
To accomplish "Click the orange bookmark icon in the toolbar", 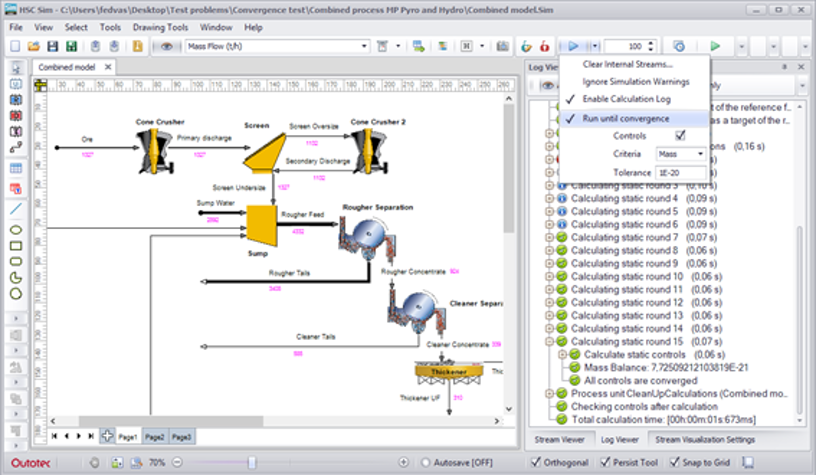I will 137,46.
